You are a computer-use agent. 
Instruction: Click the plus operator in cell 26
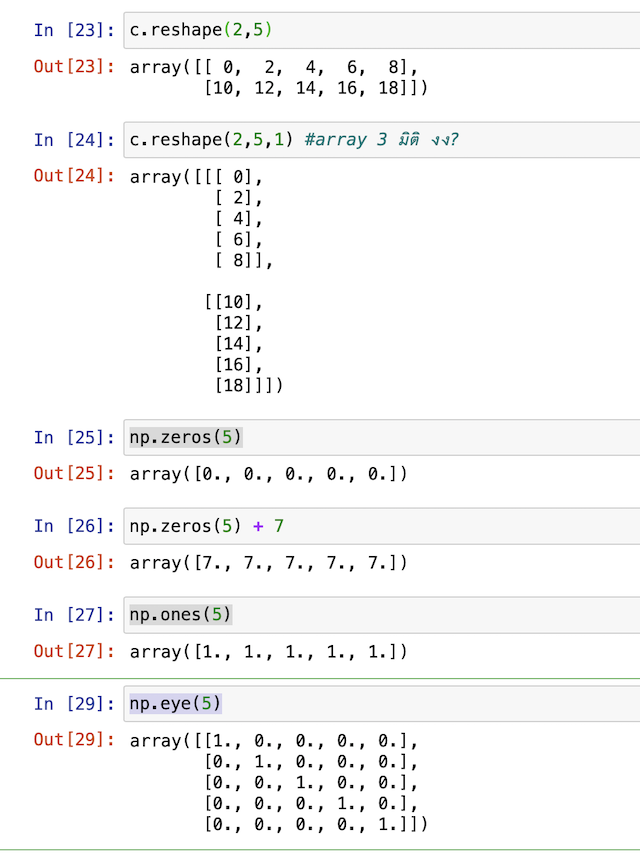click(258, 526)
